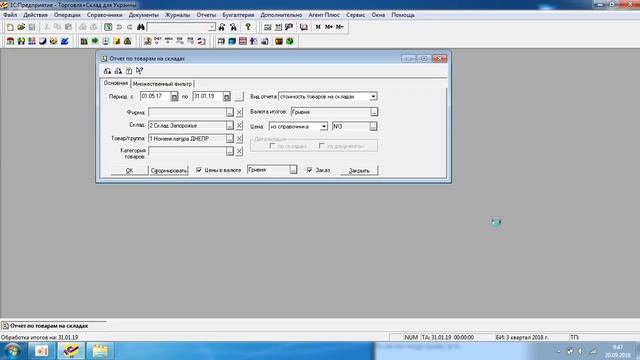Click the Open file folder icon

point(21,27)
